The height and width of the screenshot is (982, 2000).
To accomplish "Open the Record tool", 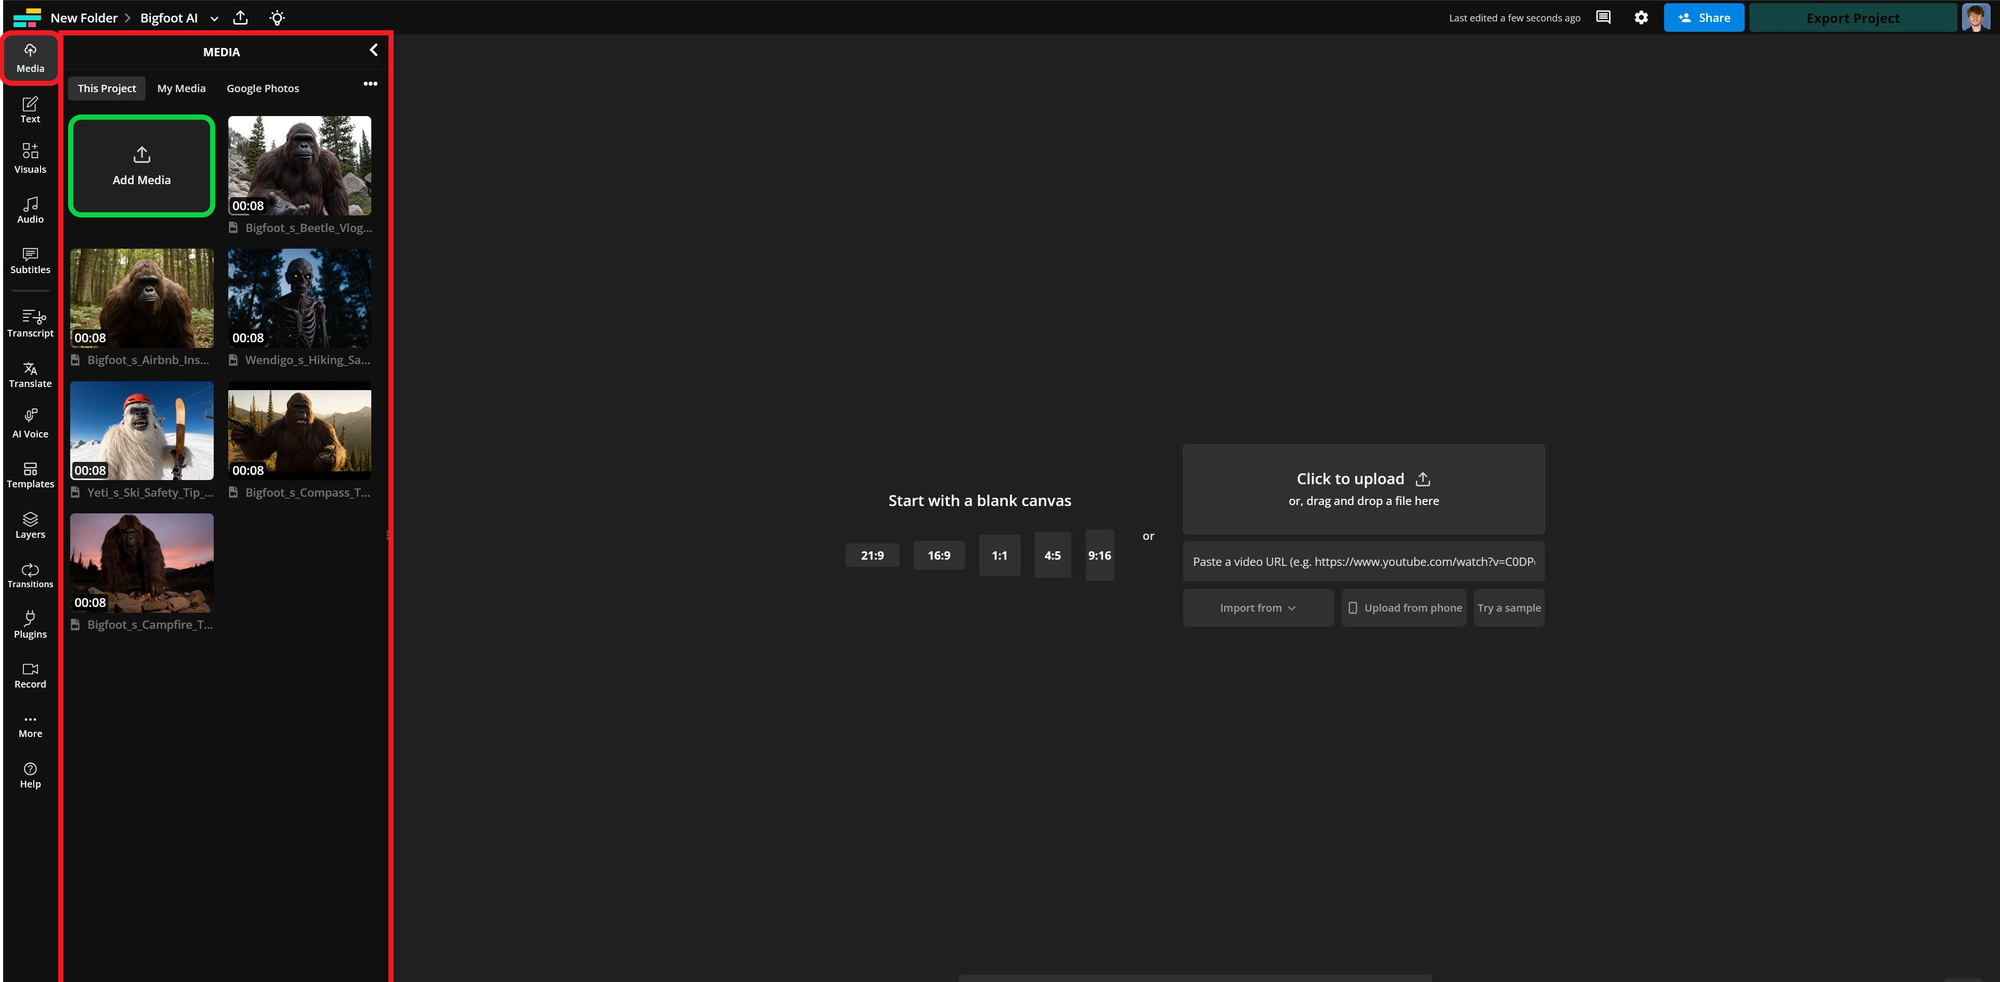I will 29,675.
